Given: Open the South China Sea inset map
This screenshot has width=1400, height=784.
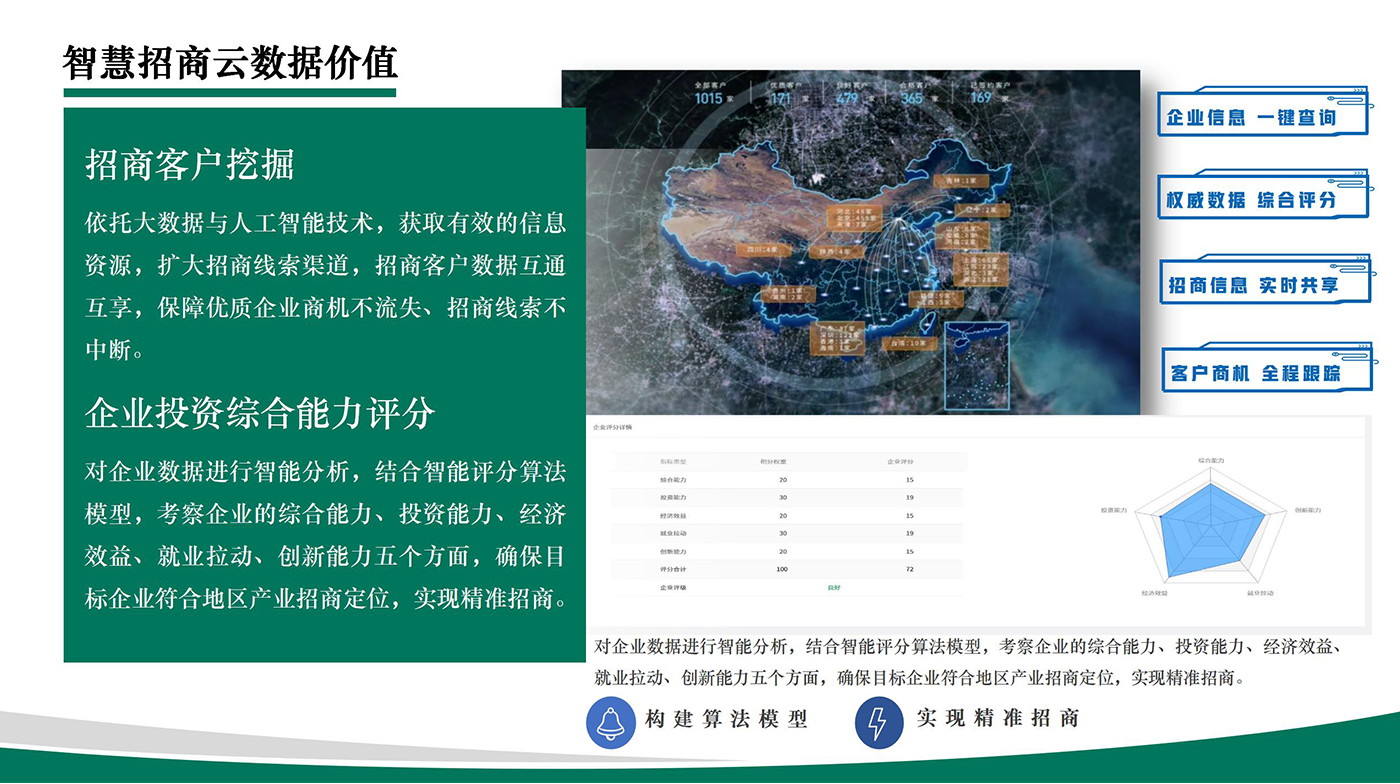Looking at the screenshot, I should 977,365.
